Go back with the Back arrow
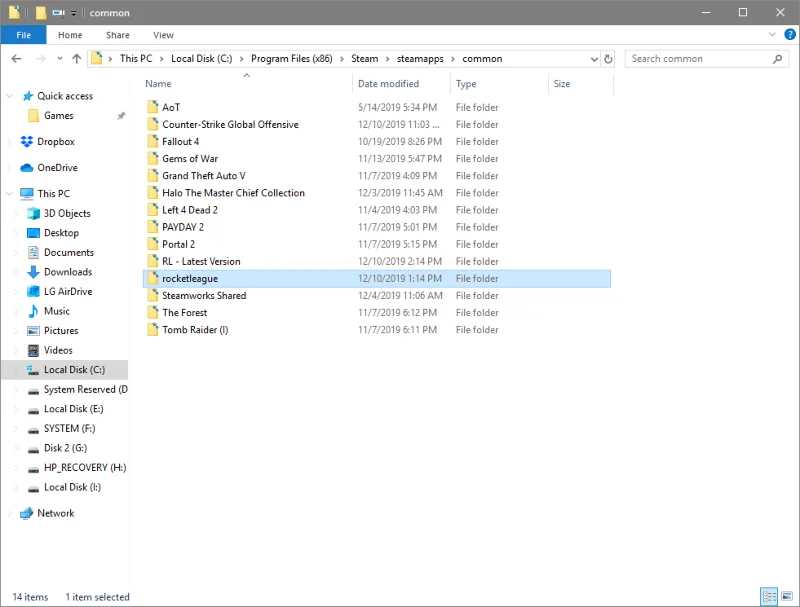Viewport: 800px width, 607px height. 16,59
